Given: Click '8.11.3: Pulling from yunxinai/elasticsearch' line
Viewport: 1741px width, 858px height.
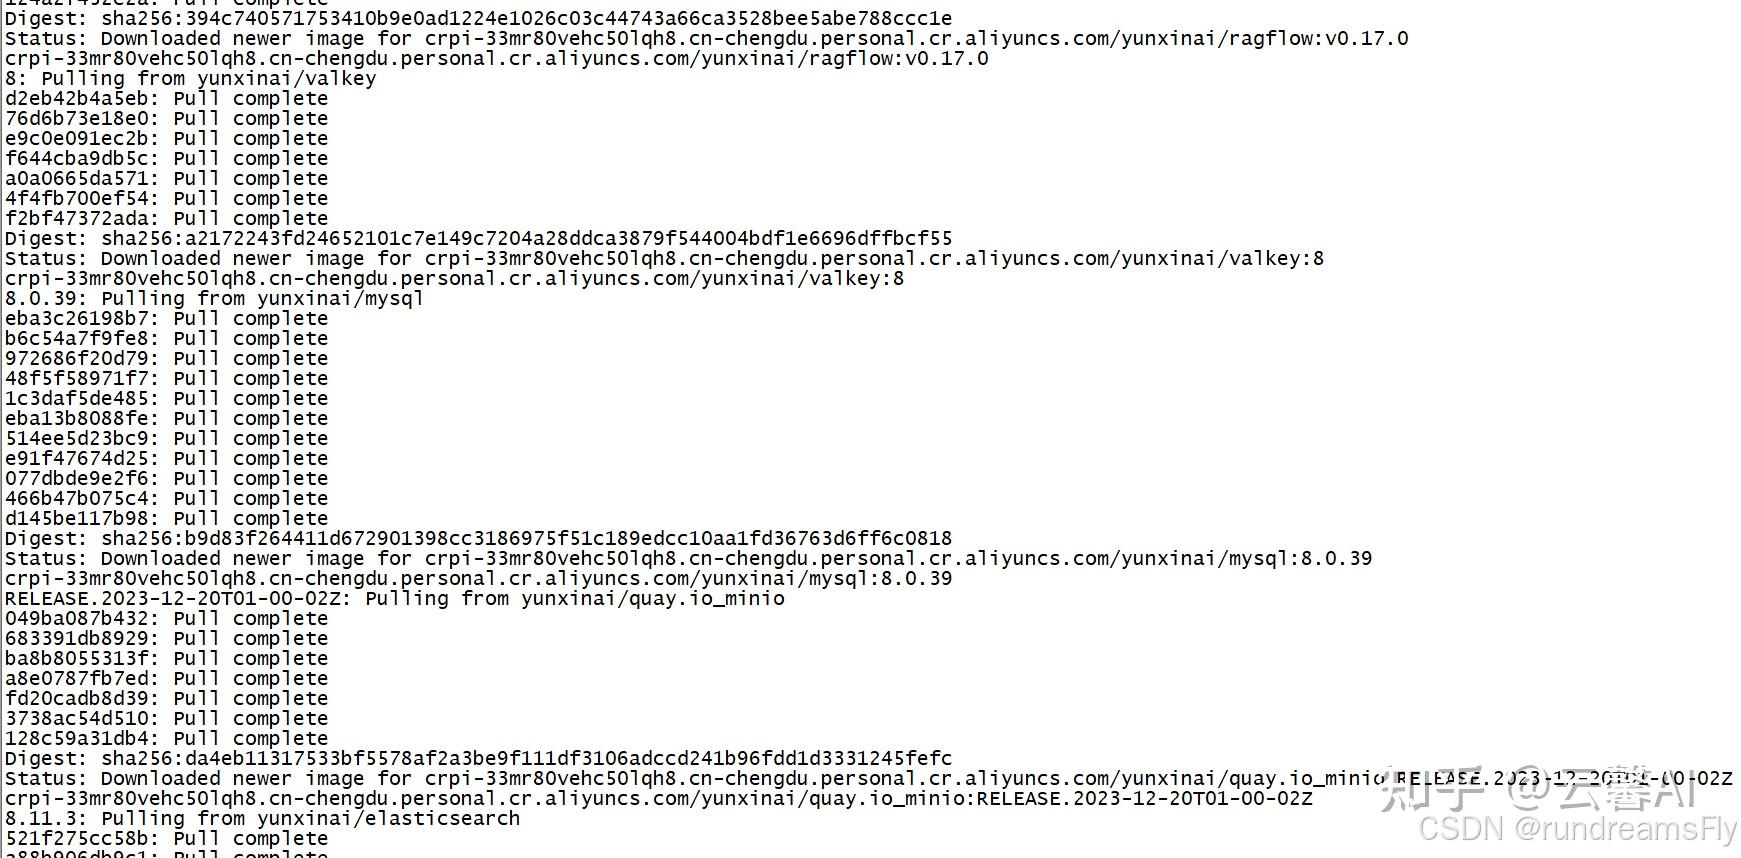Looking at the screenshot, I should (x=262, y=819).
